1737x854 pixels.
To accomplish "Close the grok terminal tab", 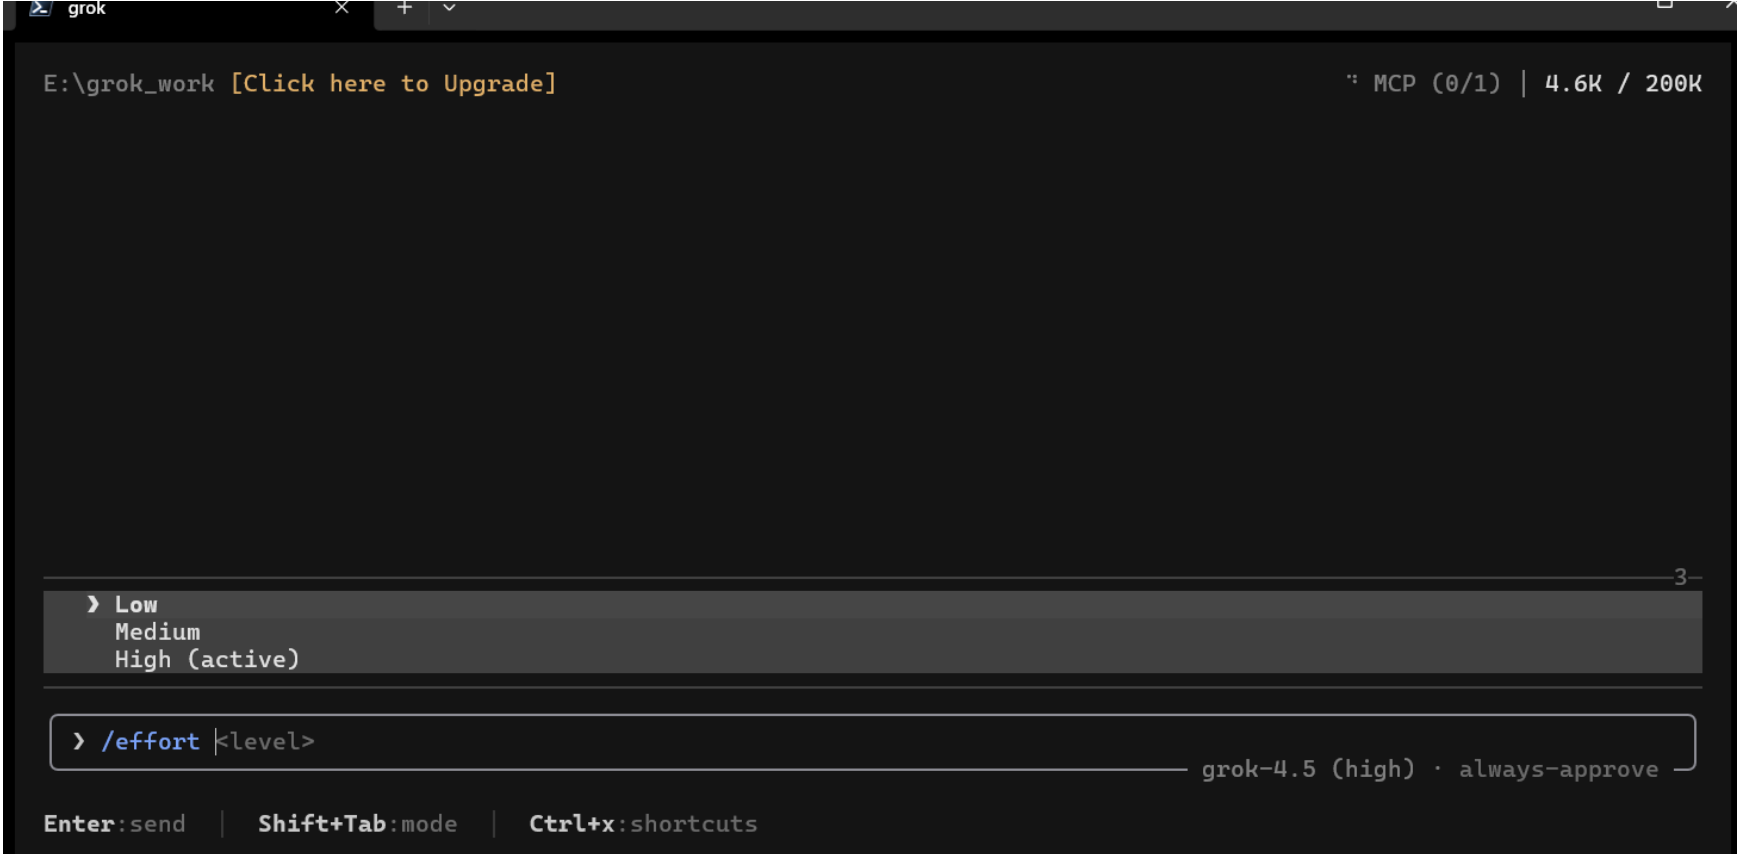I will (x=342, y=7).
